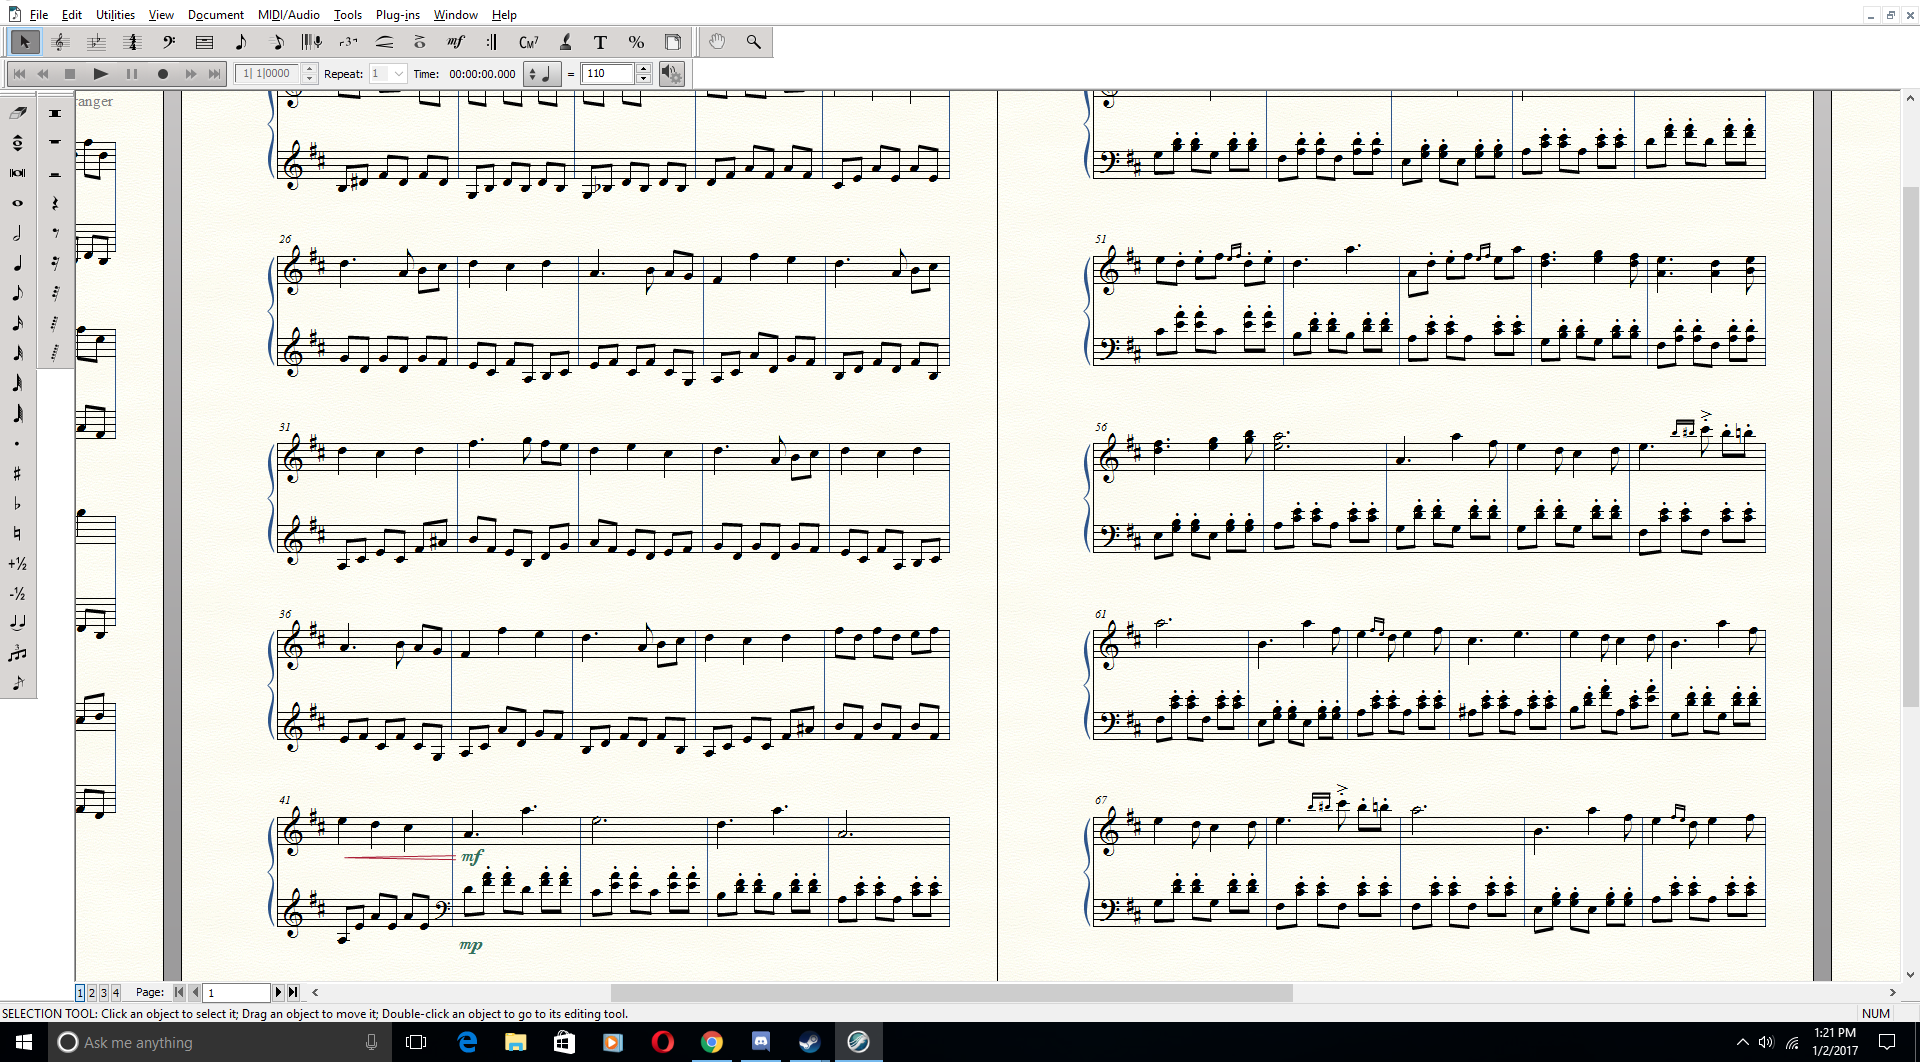Open the MIDI/Audio menu
Screen dimensions: 1920x1062
pyautogui.click(x=289, y=15)
